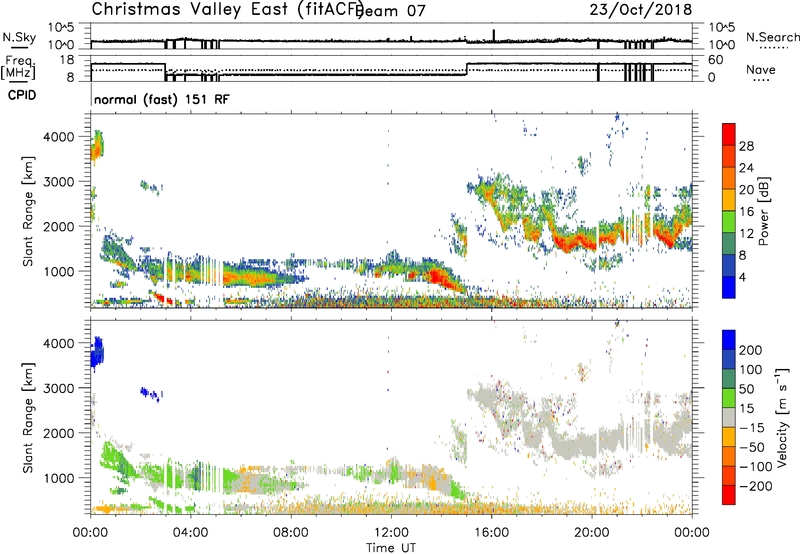Screen dimensions: 800x554
Task: Click the 'Power [dB]' colorbar label
Action: pos(764,211)
